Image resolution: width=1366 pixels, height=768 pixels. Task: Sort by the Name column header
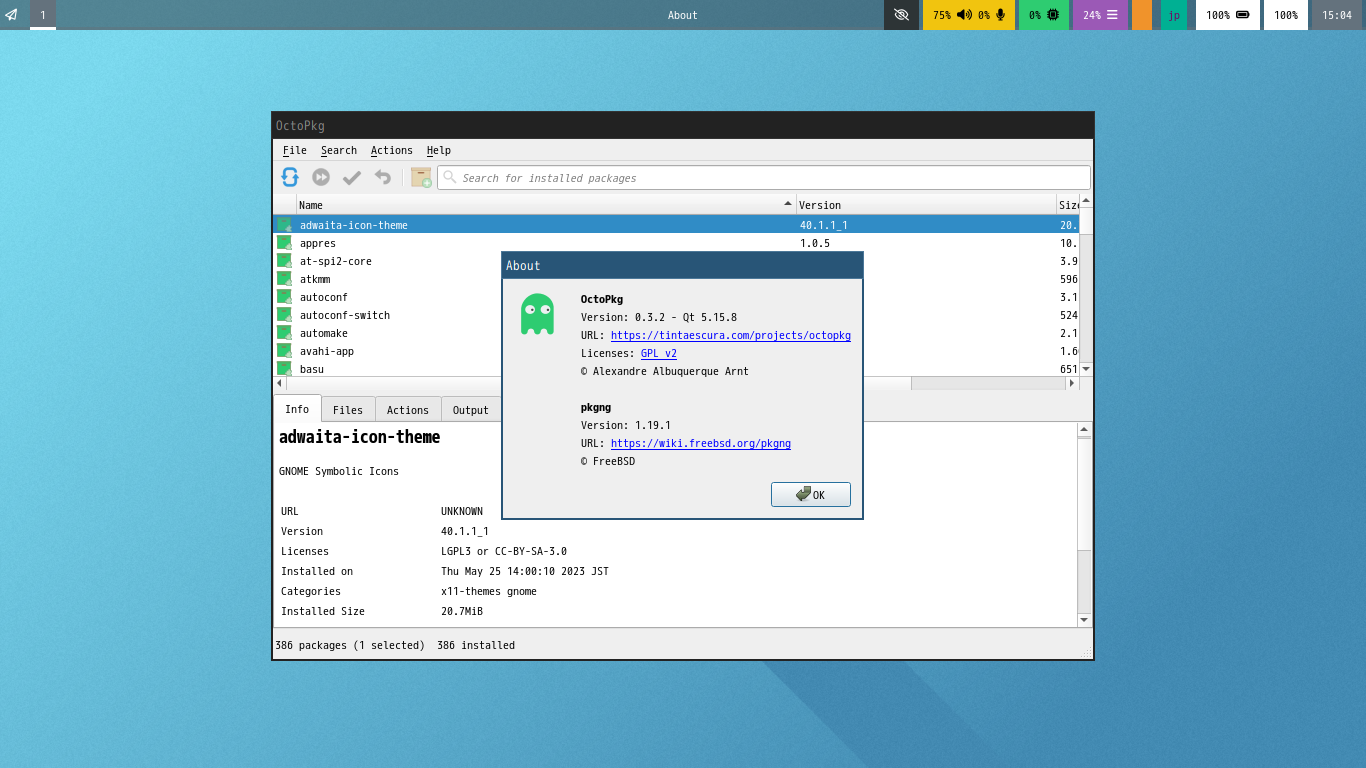(546, 205)
